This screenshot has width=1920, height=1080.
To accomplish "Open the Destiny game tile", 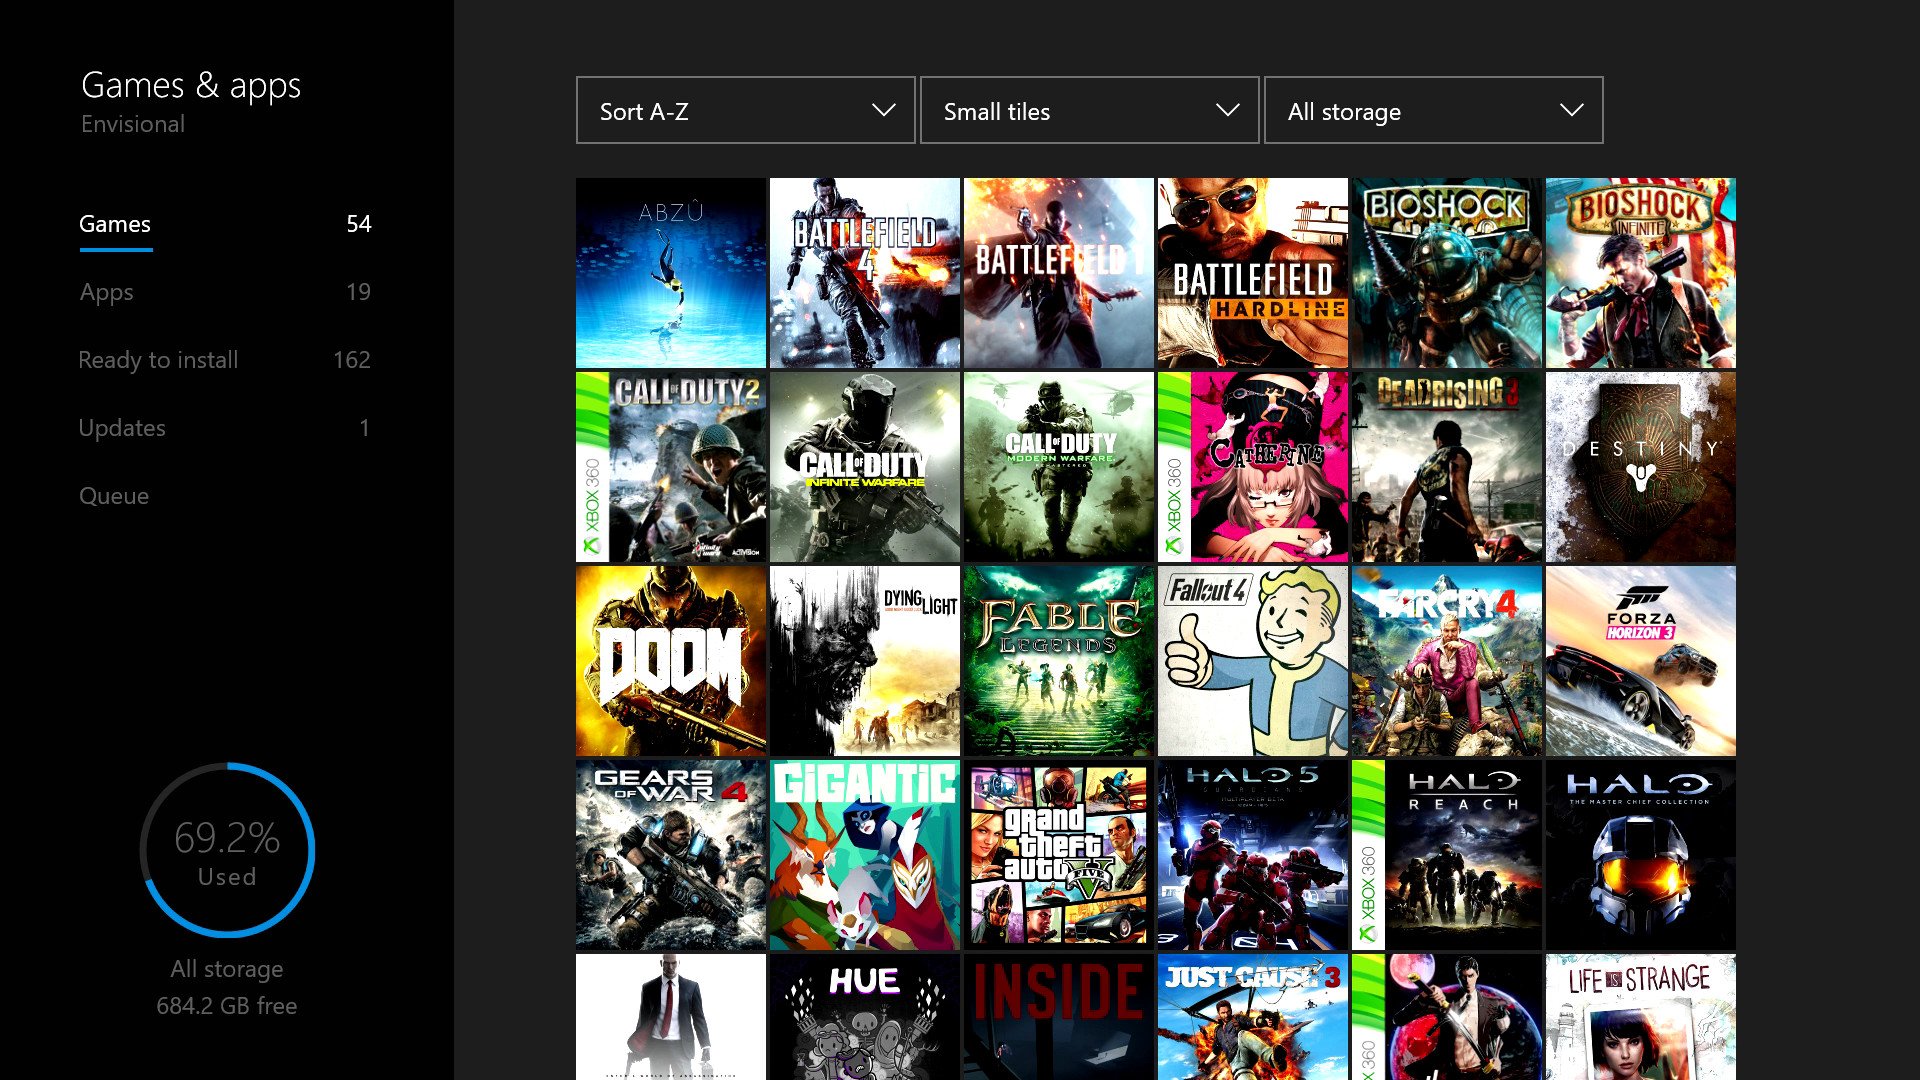I will pyautogui.click(x=1640, y=466).
